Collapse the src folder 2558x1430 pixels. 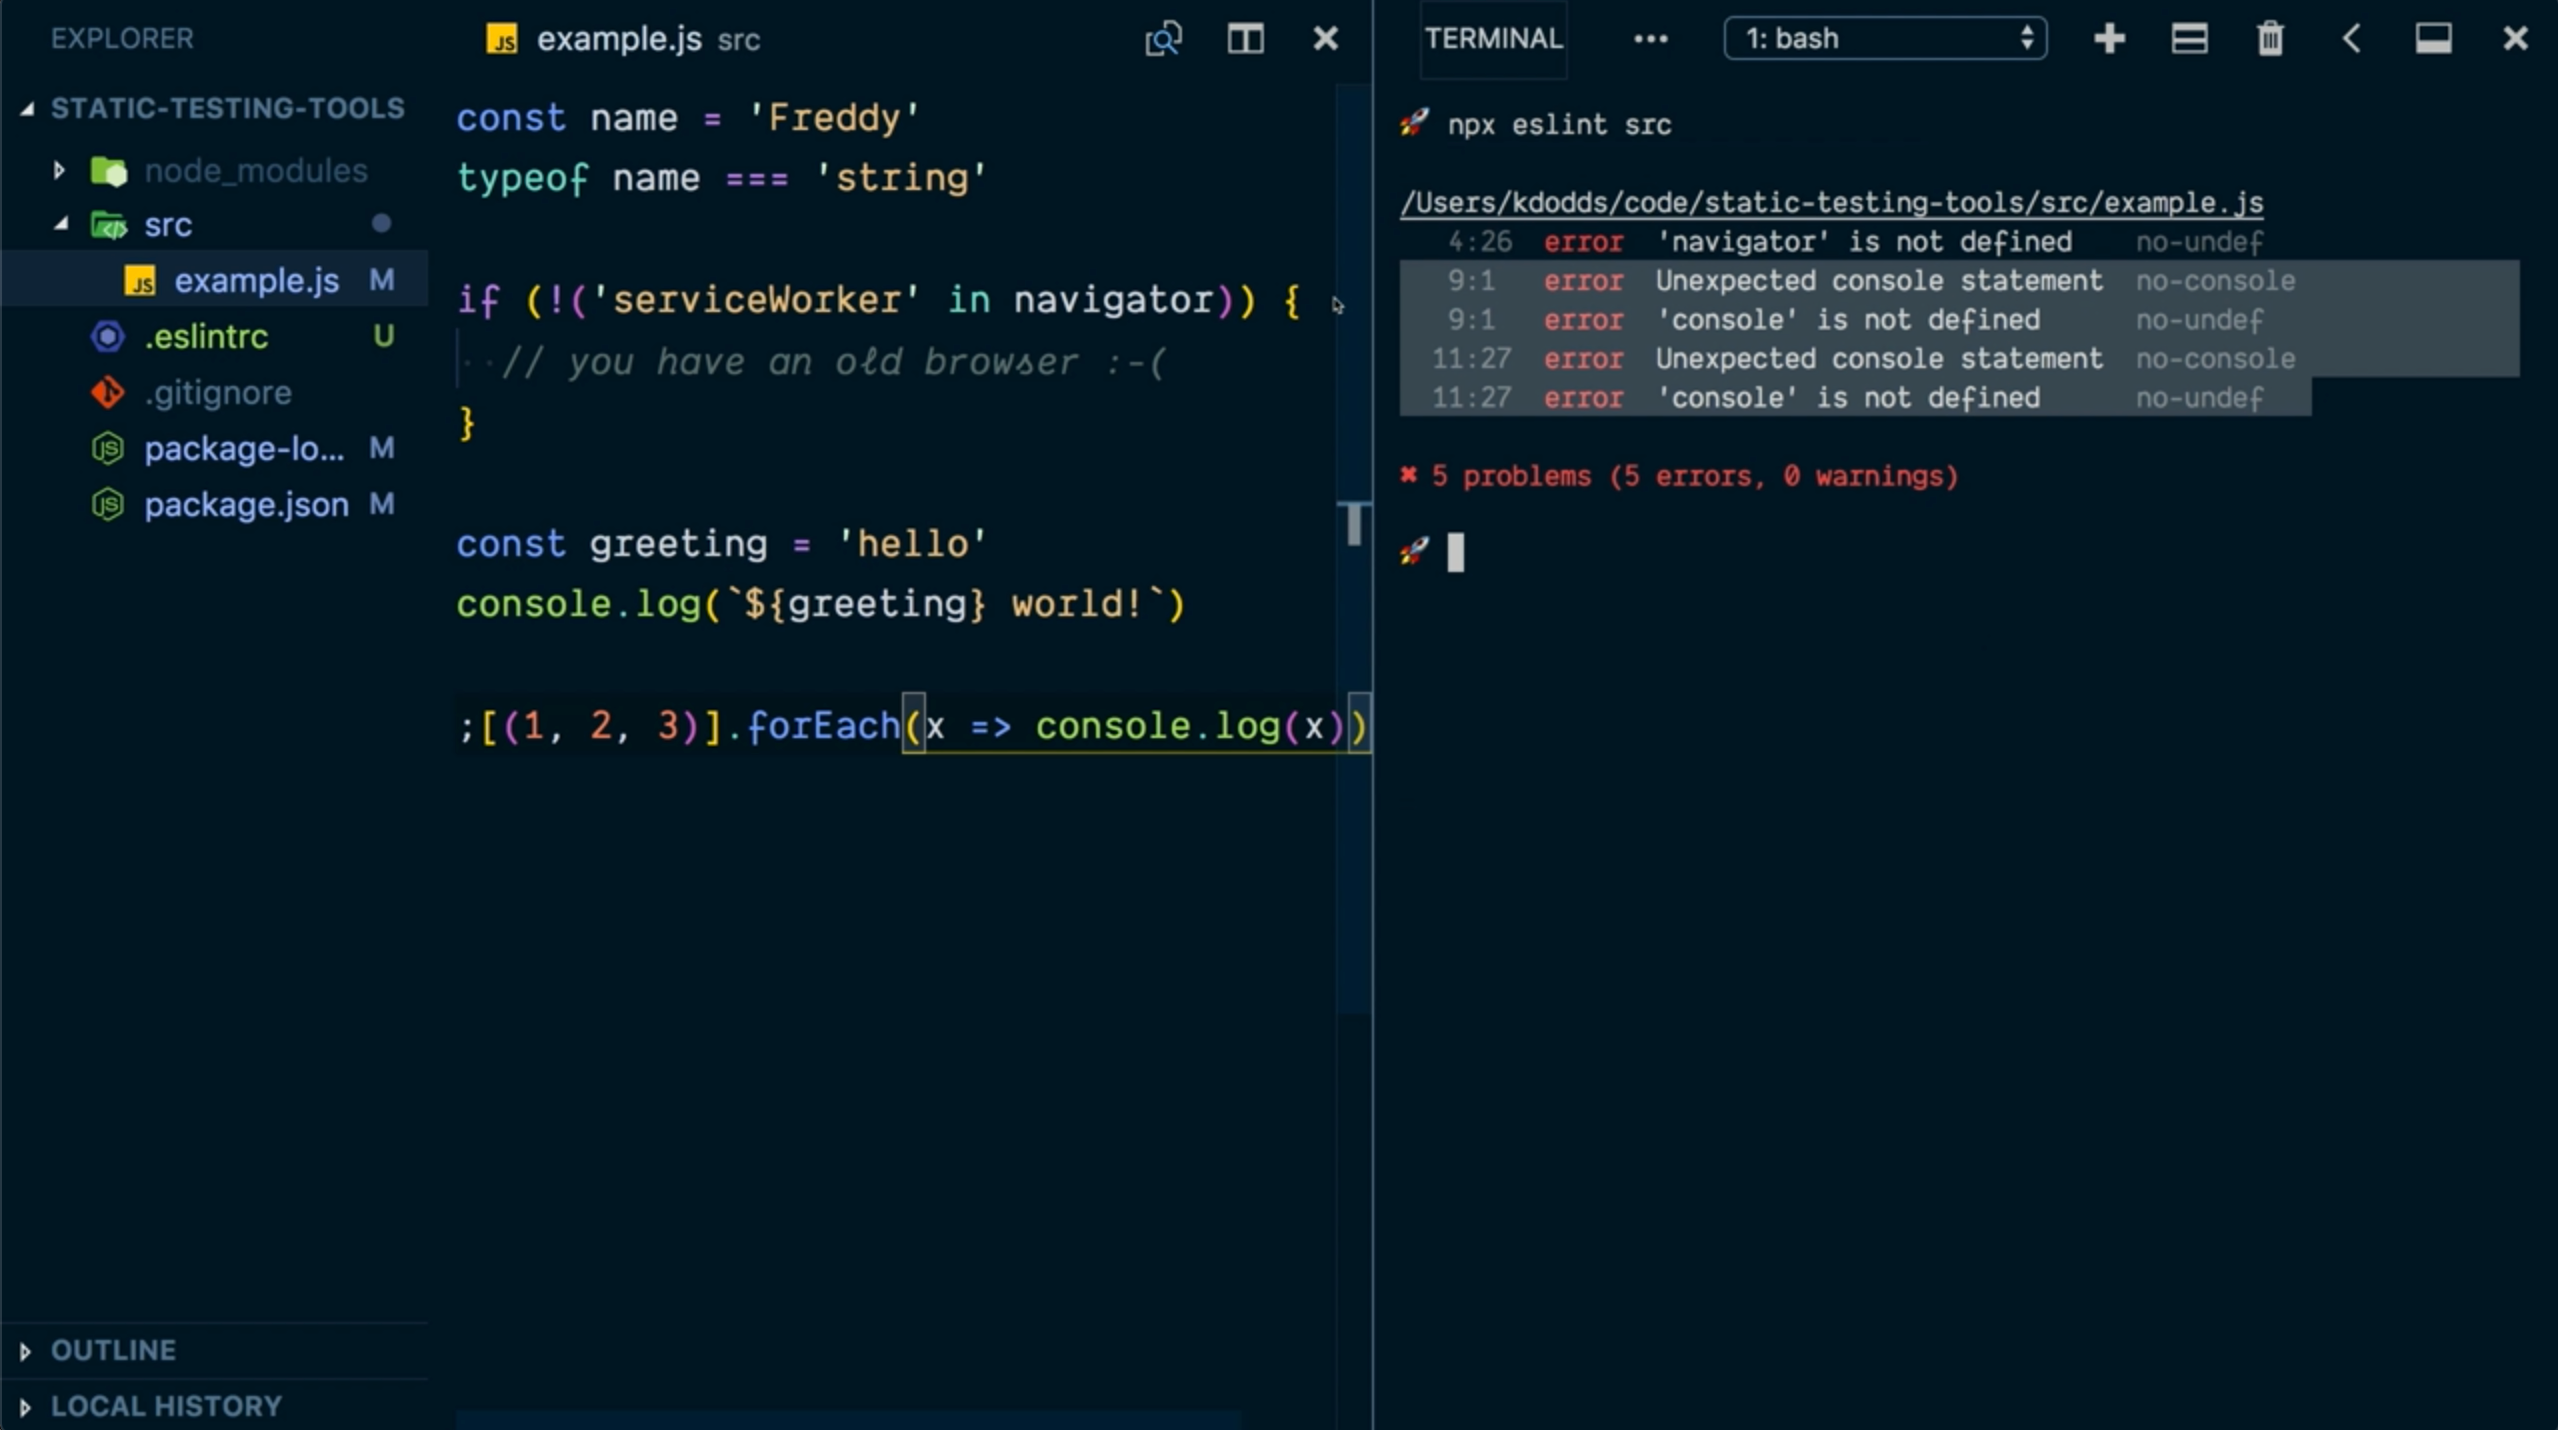[x=167, y=225]
